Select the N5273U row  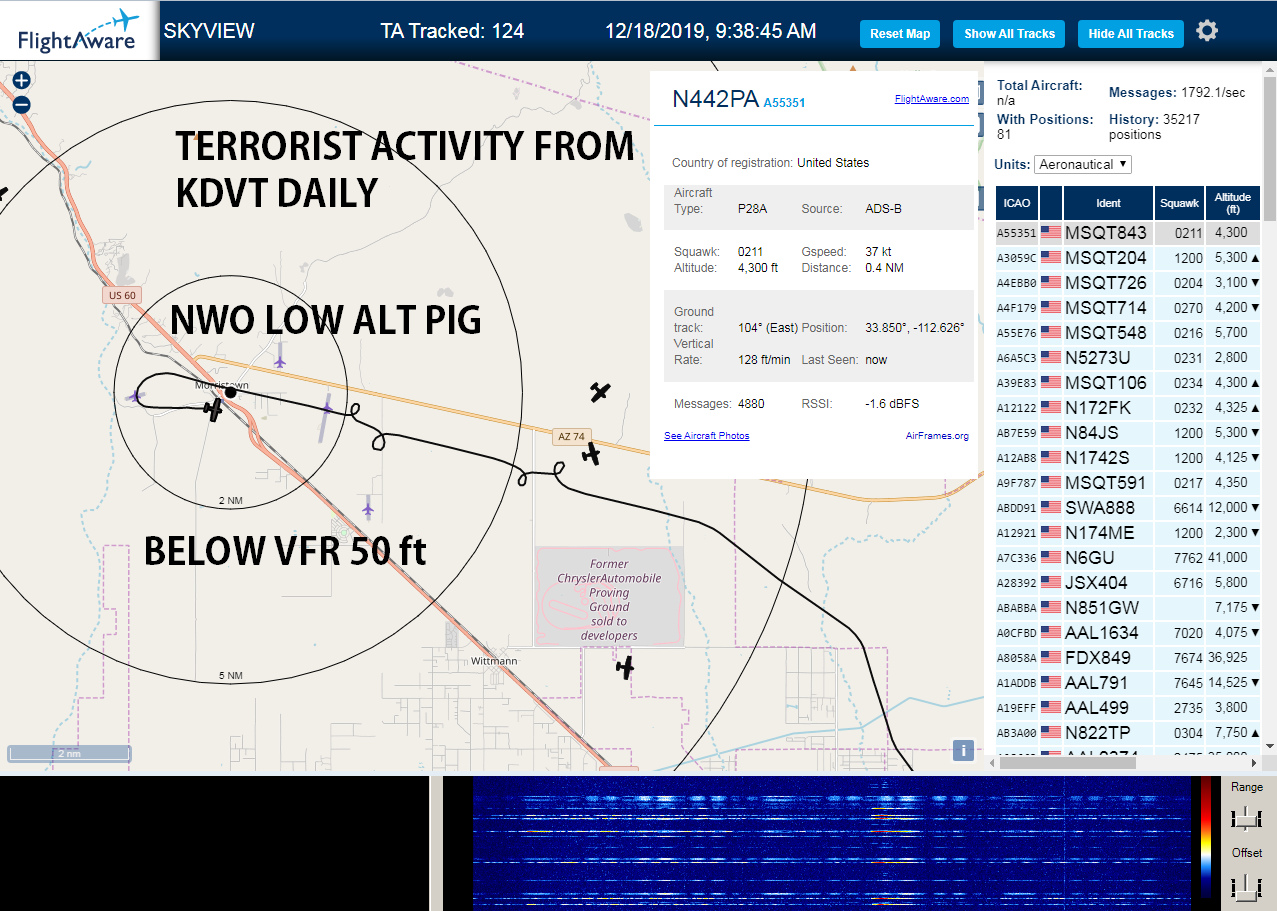(1128, 358)
